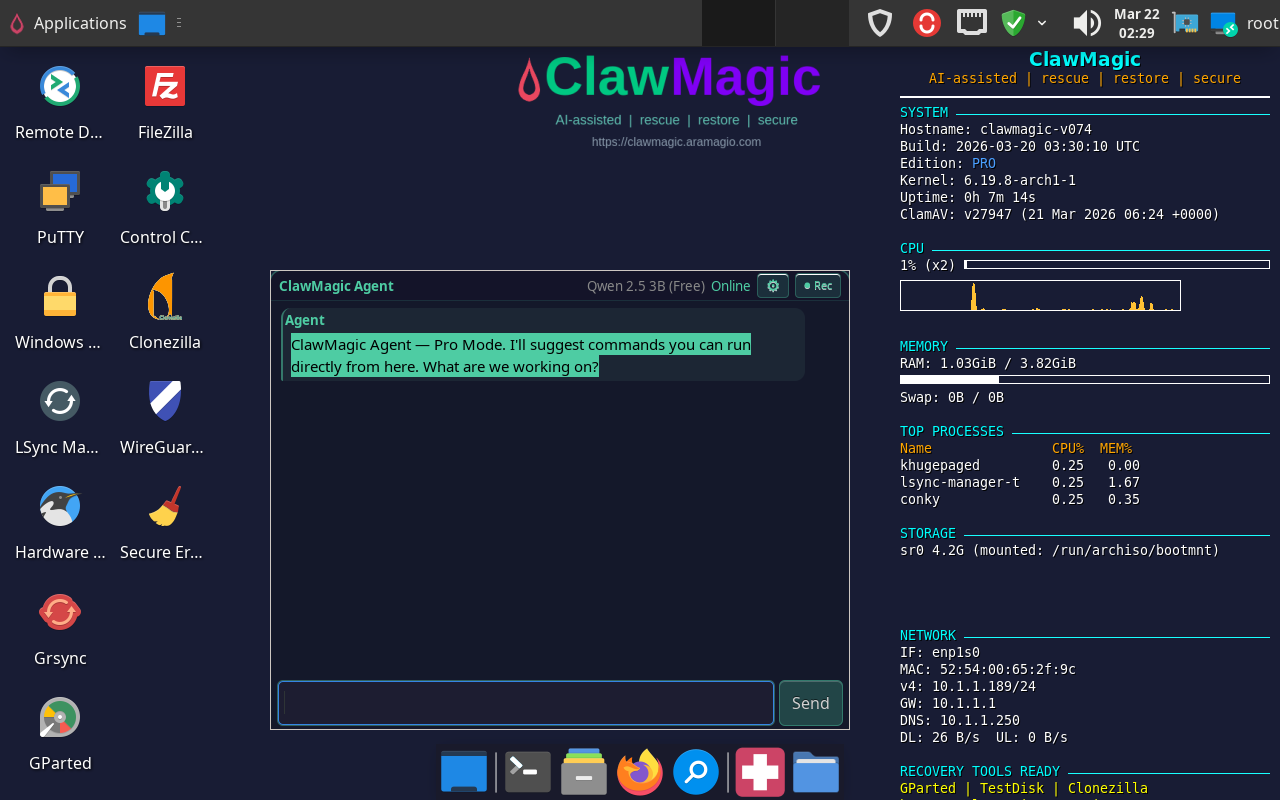Open the Remote Desktop shortcut on the desktop

(60, 86)
